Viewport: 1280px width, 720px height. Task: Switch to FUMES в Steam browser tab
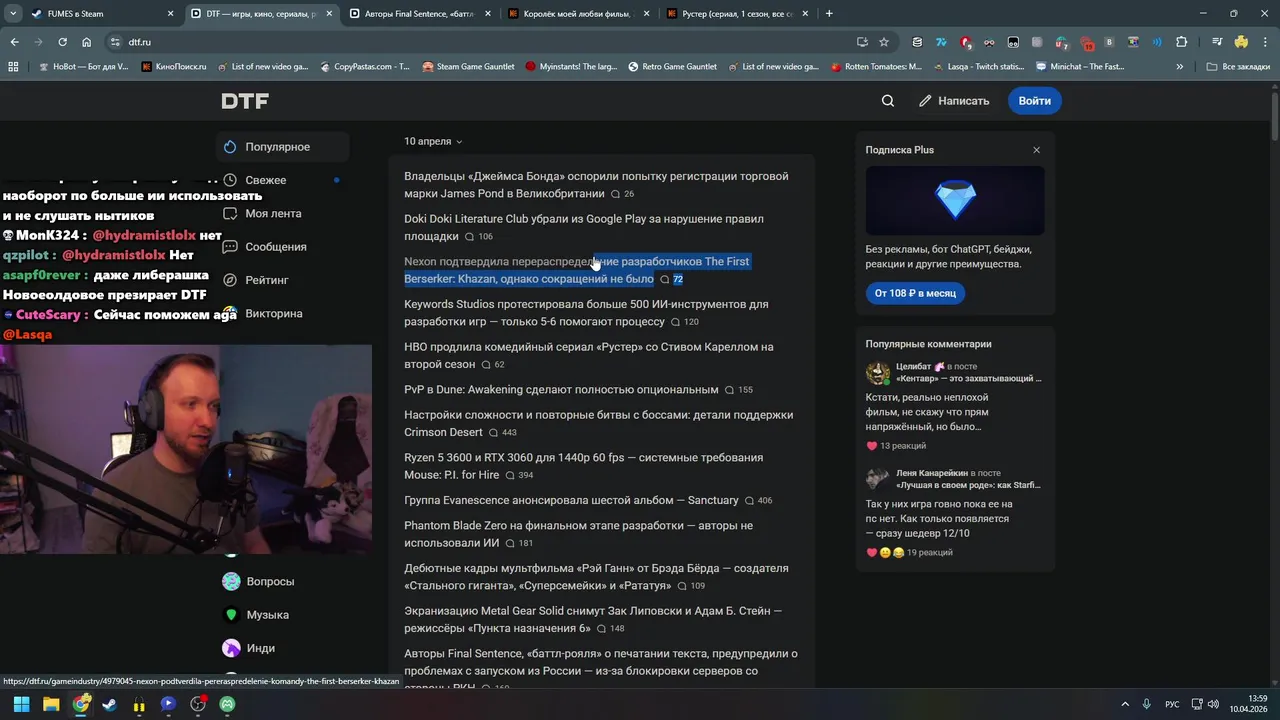100,14
